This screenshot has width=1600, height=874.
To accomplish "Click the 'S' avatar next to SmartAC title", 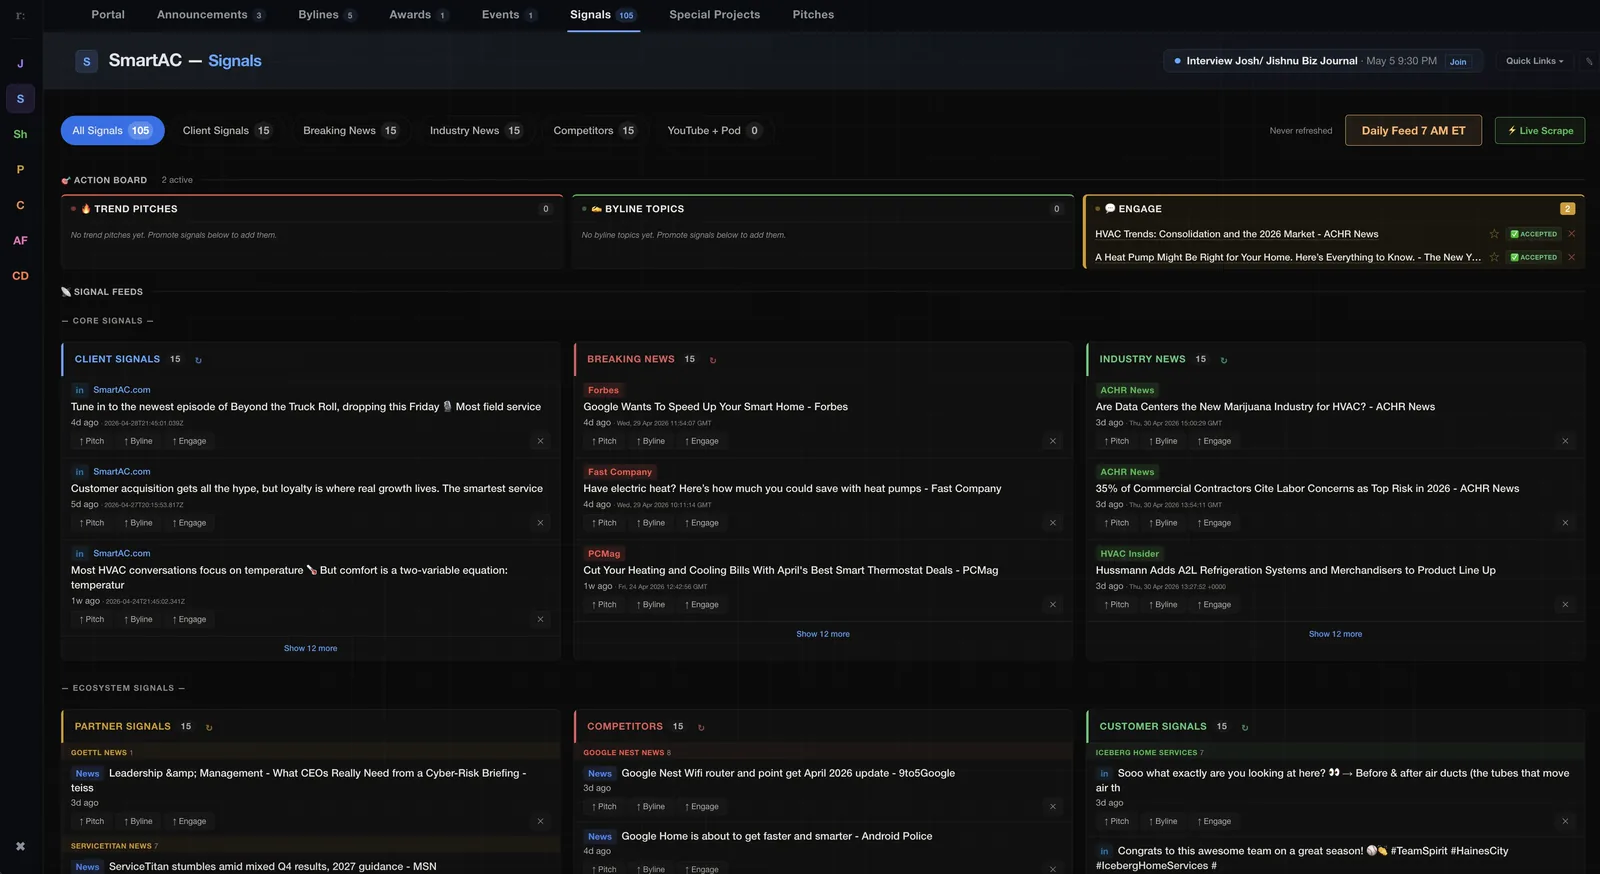I will click(87, 62).
